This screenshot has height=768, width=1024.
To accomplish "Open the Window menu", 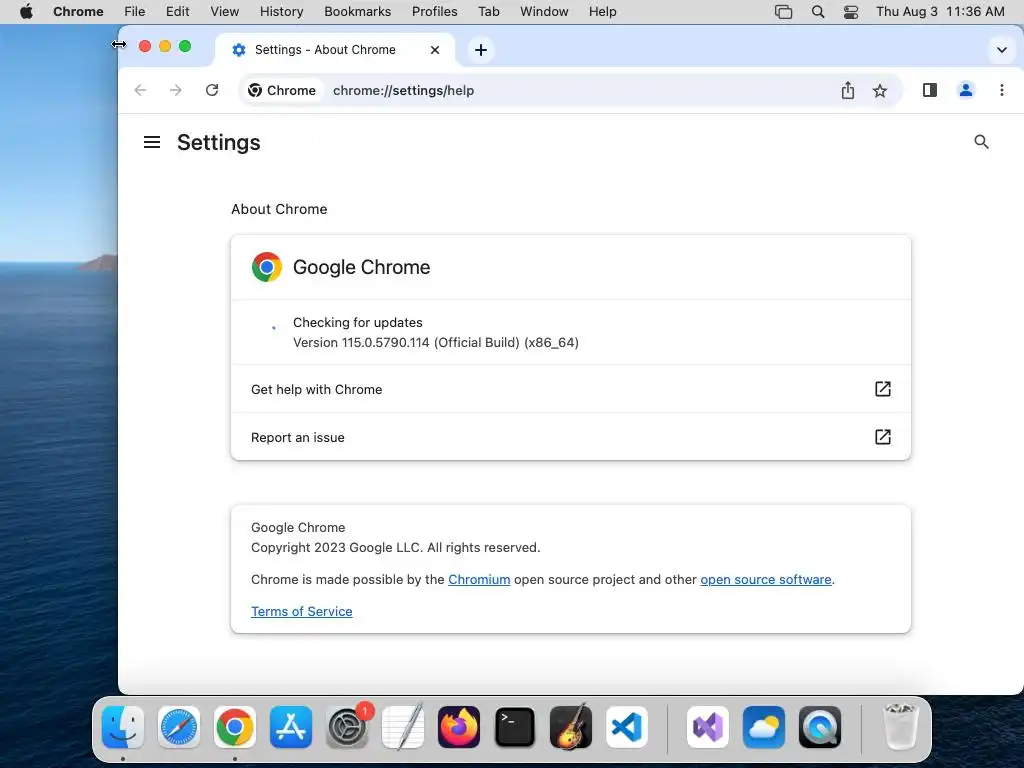I will 544,12.
